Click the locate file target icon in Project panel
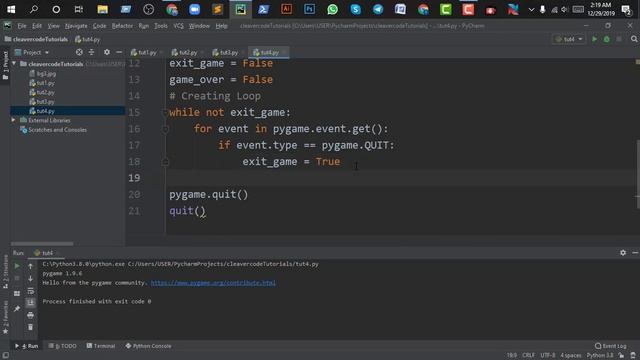 (x=79, y=52)
